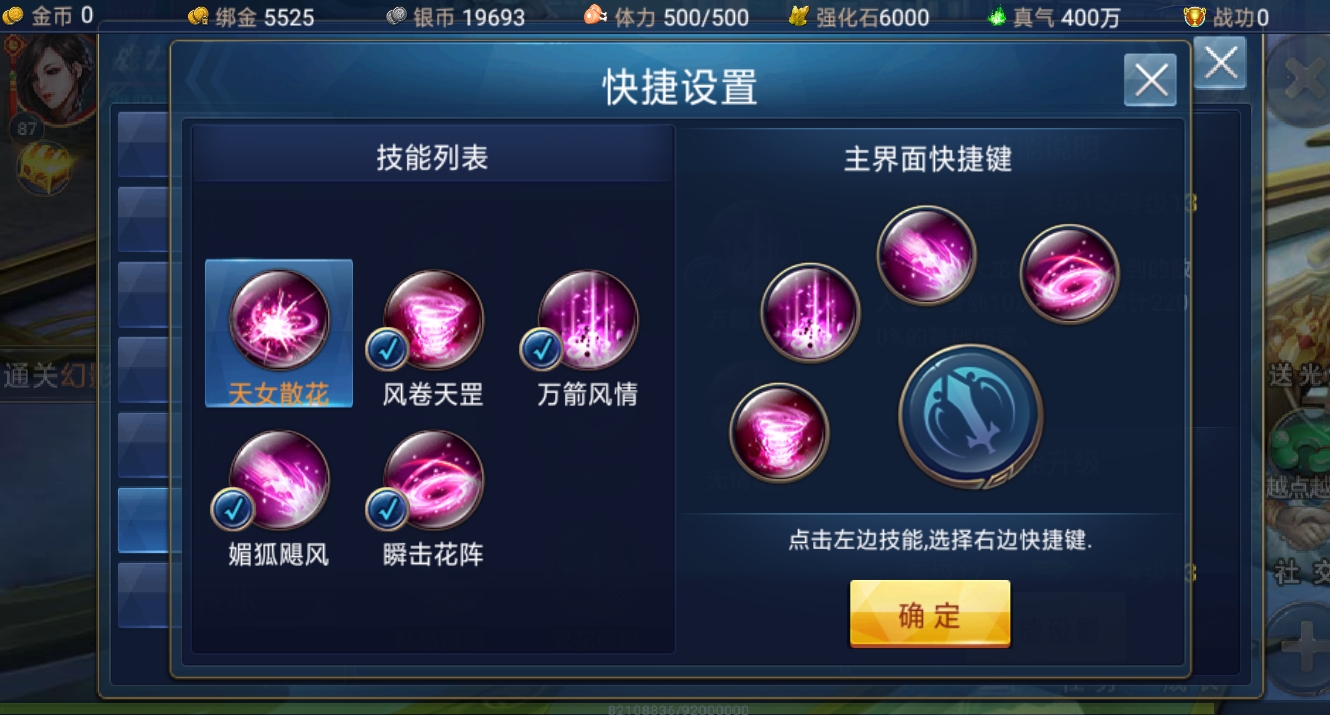
Task: Click the 主界面快捷键 header
Action: click(x=928, y=159)
